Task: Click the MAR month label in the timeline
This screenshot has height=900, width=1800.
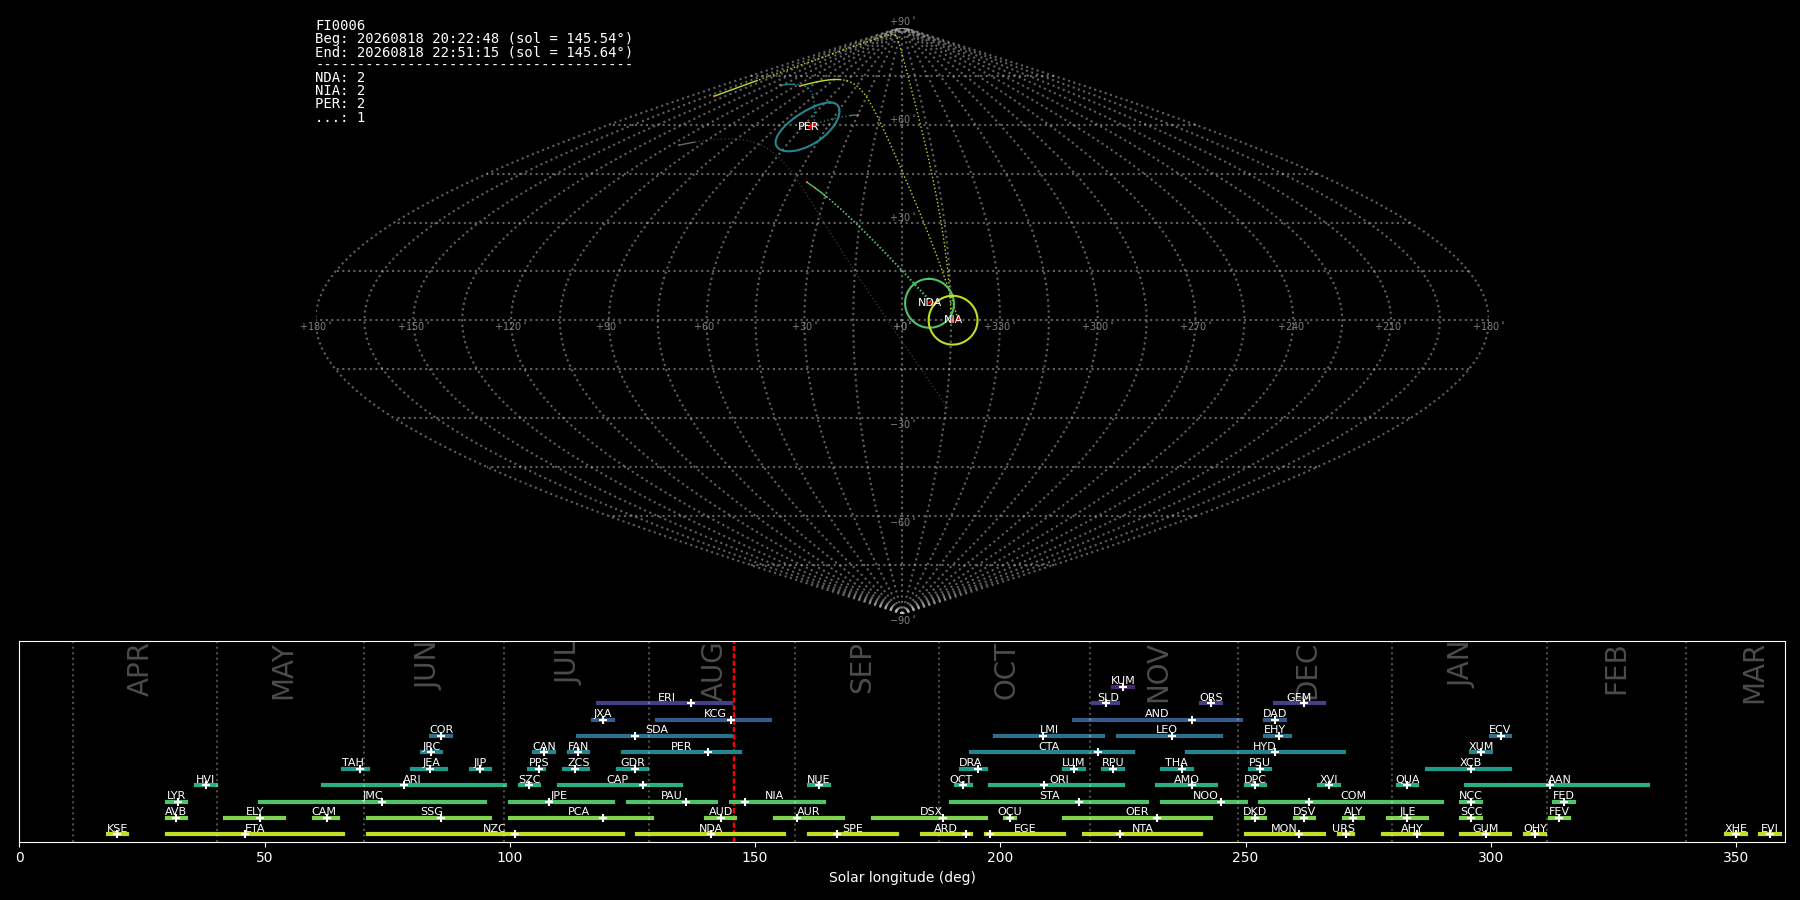Action: pyautogui.click(x=1754, y=675)
